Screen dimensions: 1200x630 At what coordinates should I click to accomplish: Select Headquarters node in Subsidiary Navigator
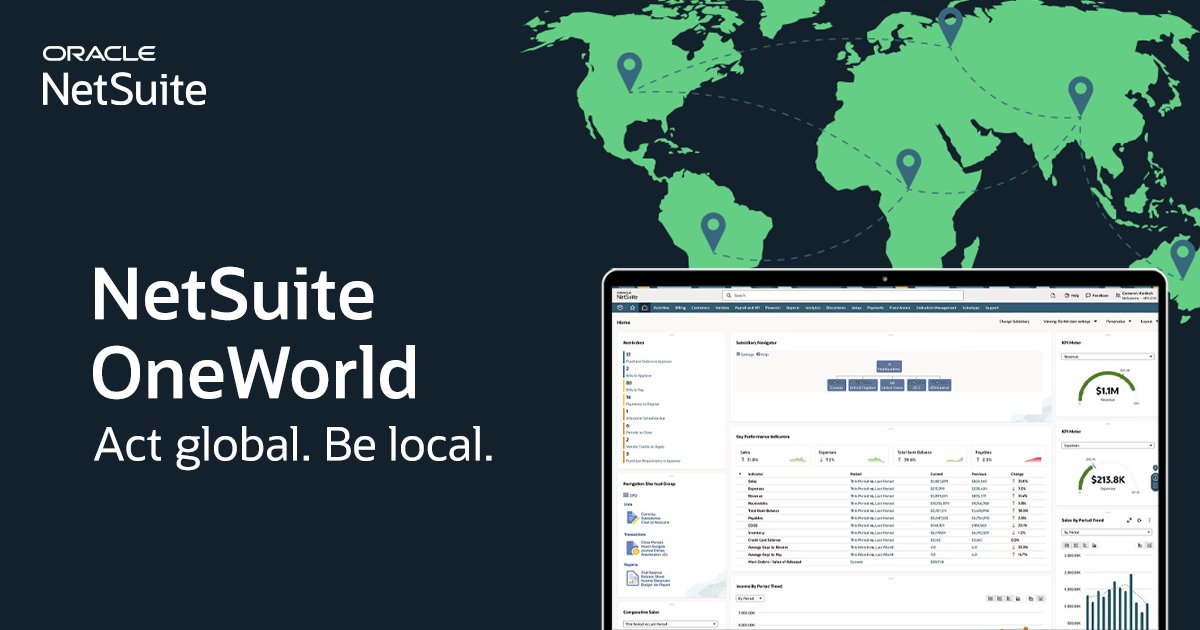[889, 367]
